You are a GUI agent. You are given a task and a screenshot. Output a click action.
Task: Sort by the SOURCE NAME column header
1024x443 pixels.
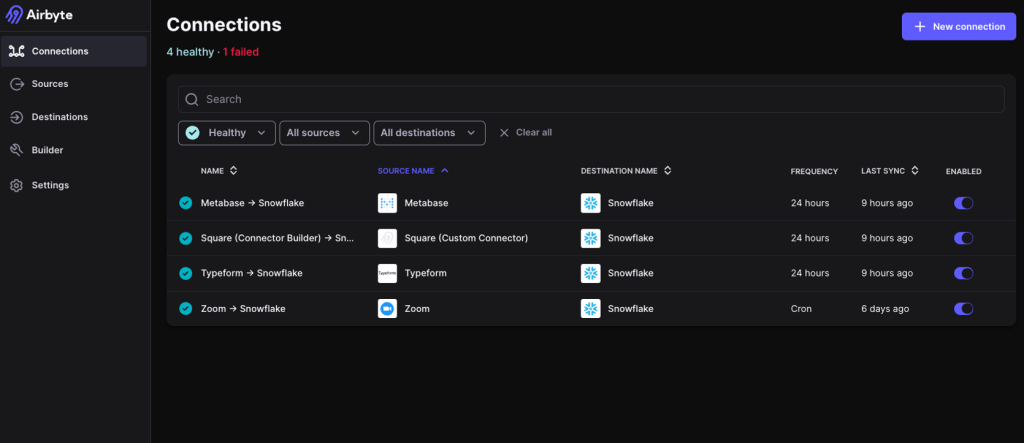413,171
